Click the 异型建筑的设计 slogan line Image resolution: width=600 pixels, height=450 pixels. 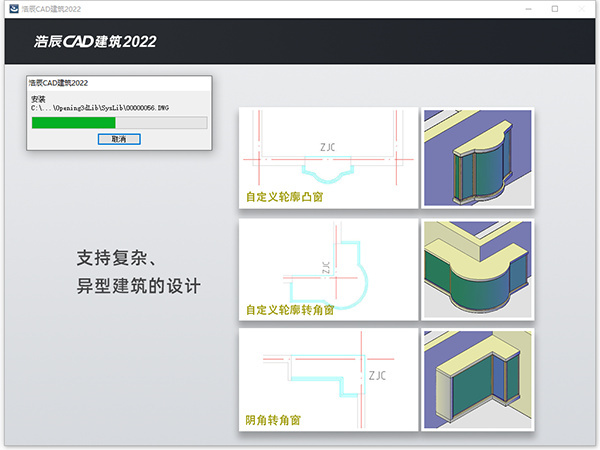(x=139, y=286)
